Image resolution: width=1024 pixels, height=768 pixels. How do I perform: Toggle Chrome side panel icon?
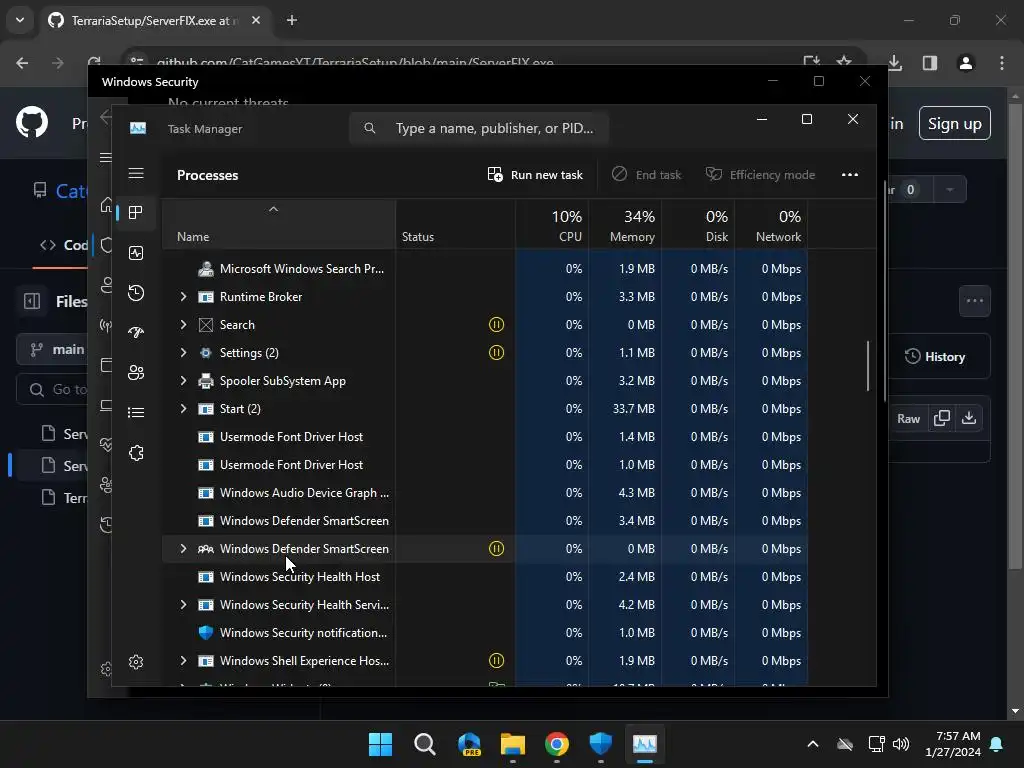click(x=930, y=63)
